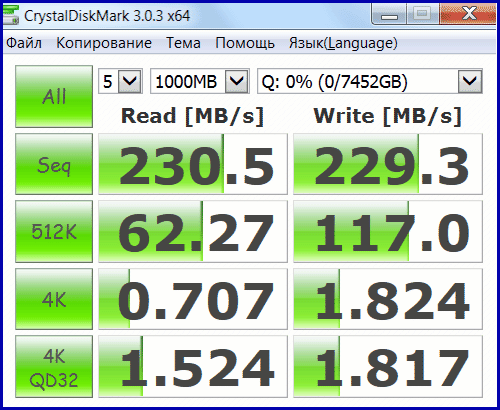Viewport: 500px width, 410px height.
Task: Click the Seq read result 230.5
Action: [193, 164]
